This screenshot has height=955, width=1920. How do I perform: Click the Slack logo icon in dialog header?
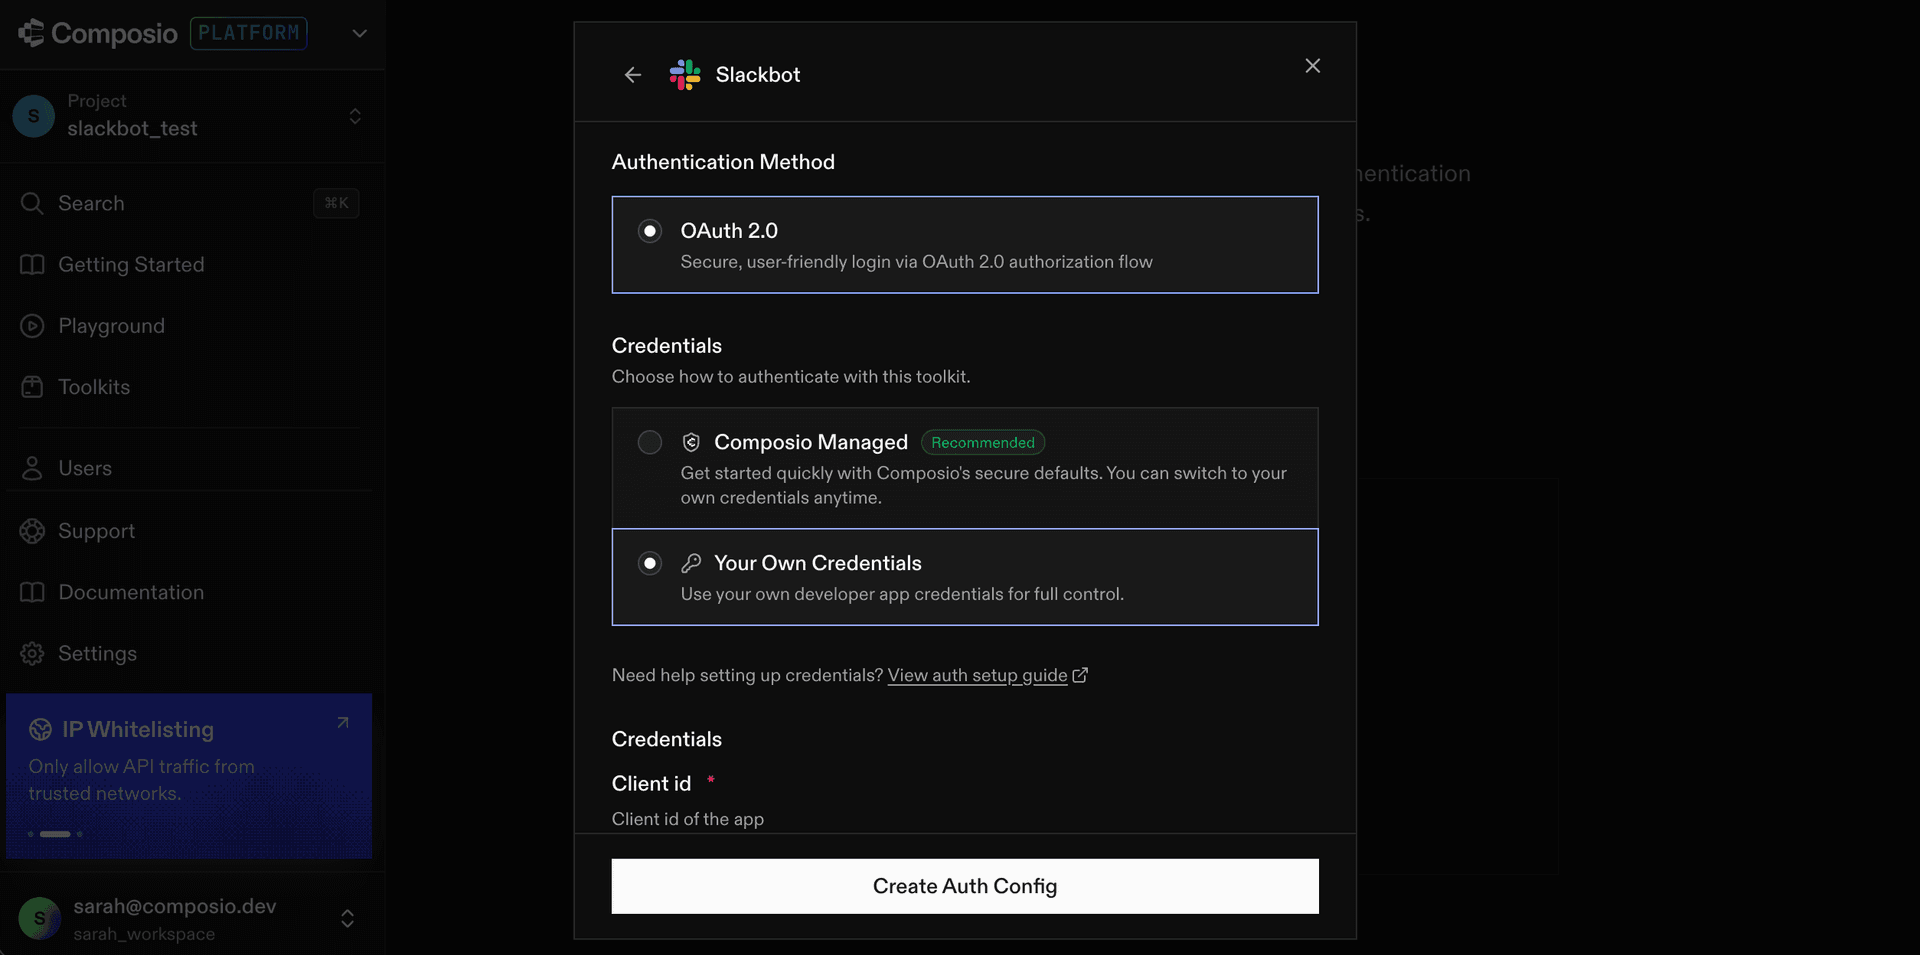tap(685, 75)
